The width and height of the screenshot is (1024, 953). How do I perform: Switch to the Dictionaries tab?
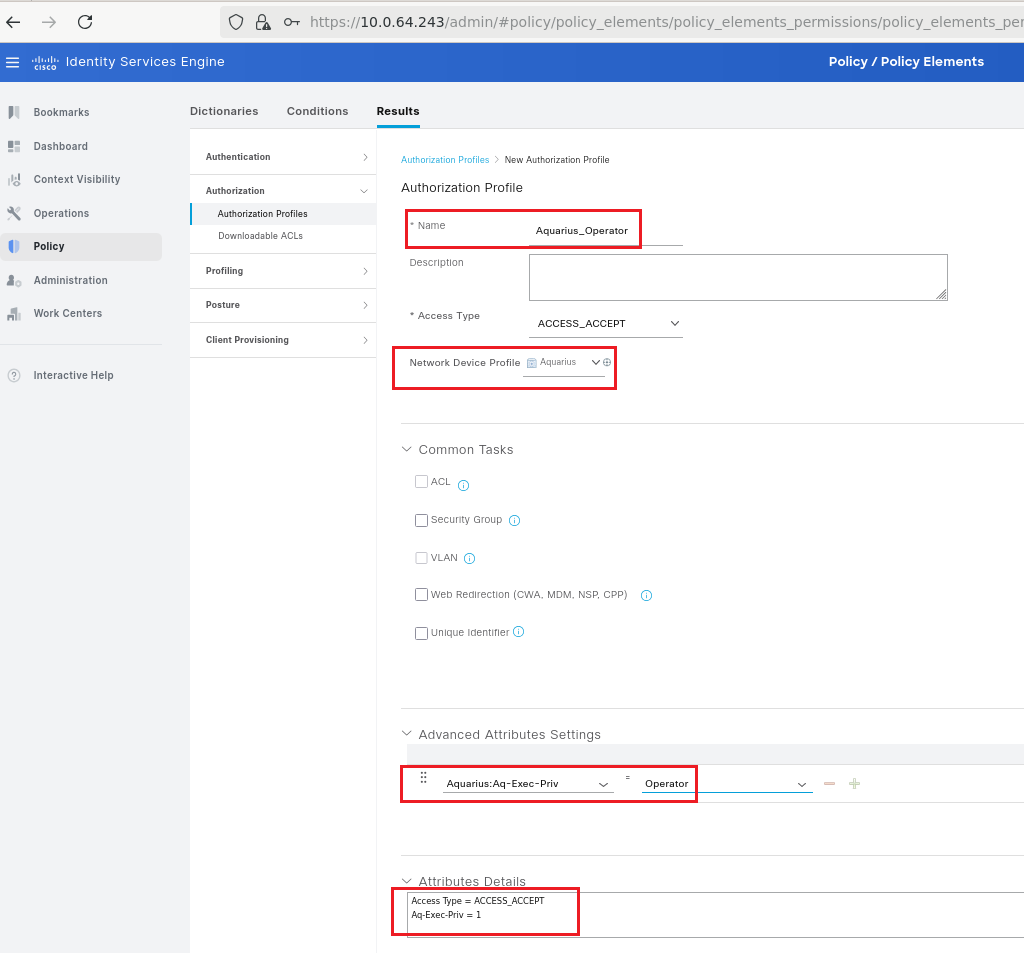coord(224,112)
